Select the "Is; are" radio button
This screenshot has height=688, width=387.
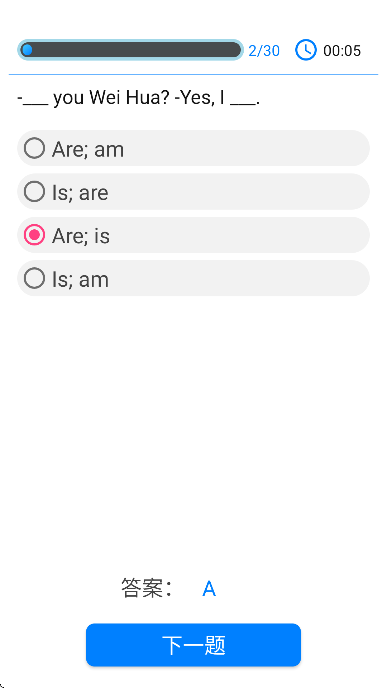click(x=34, y=191)
